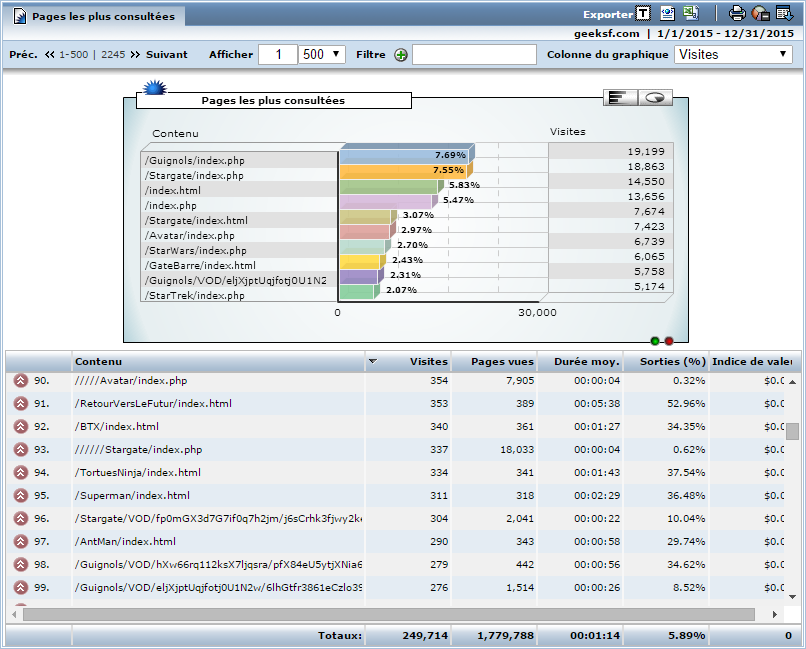
Task: Click /BTX/index.html table entry
Action: pos(117,427)
